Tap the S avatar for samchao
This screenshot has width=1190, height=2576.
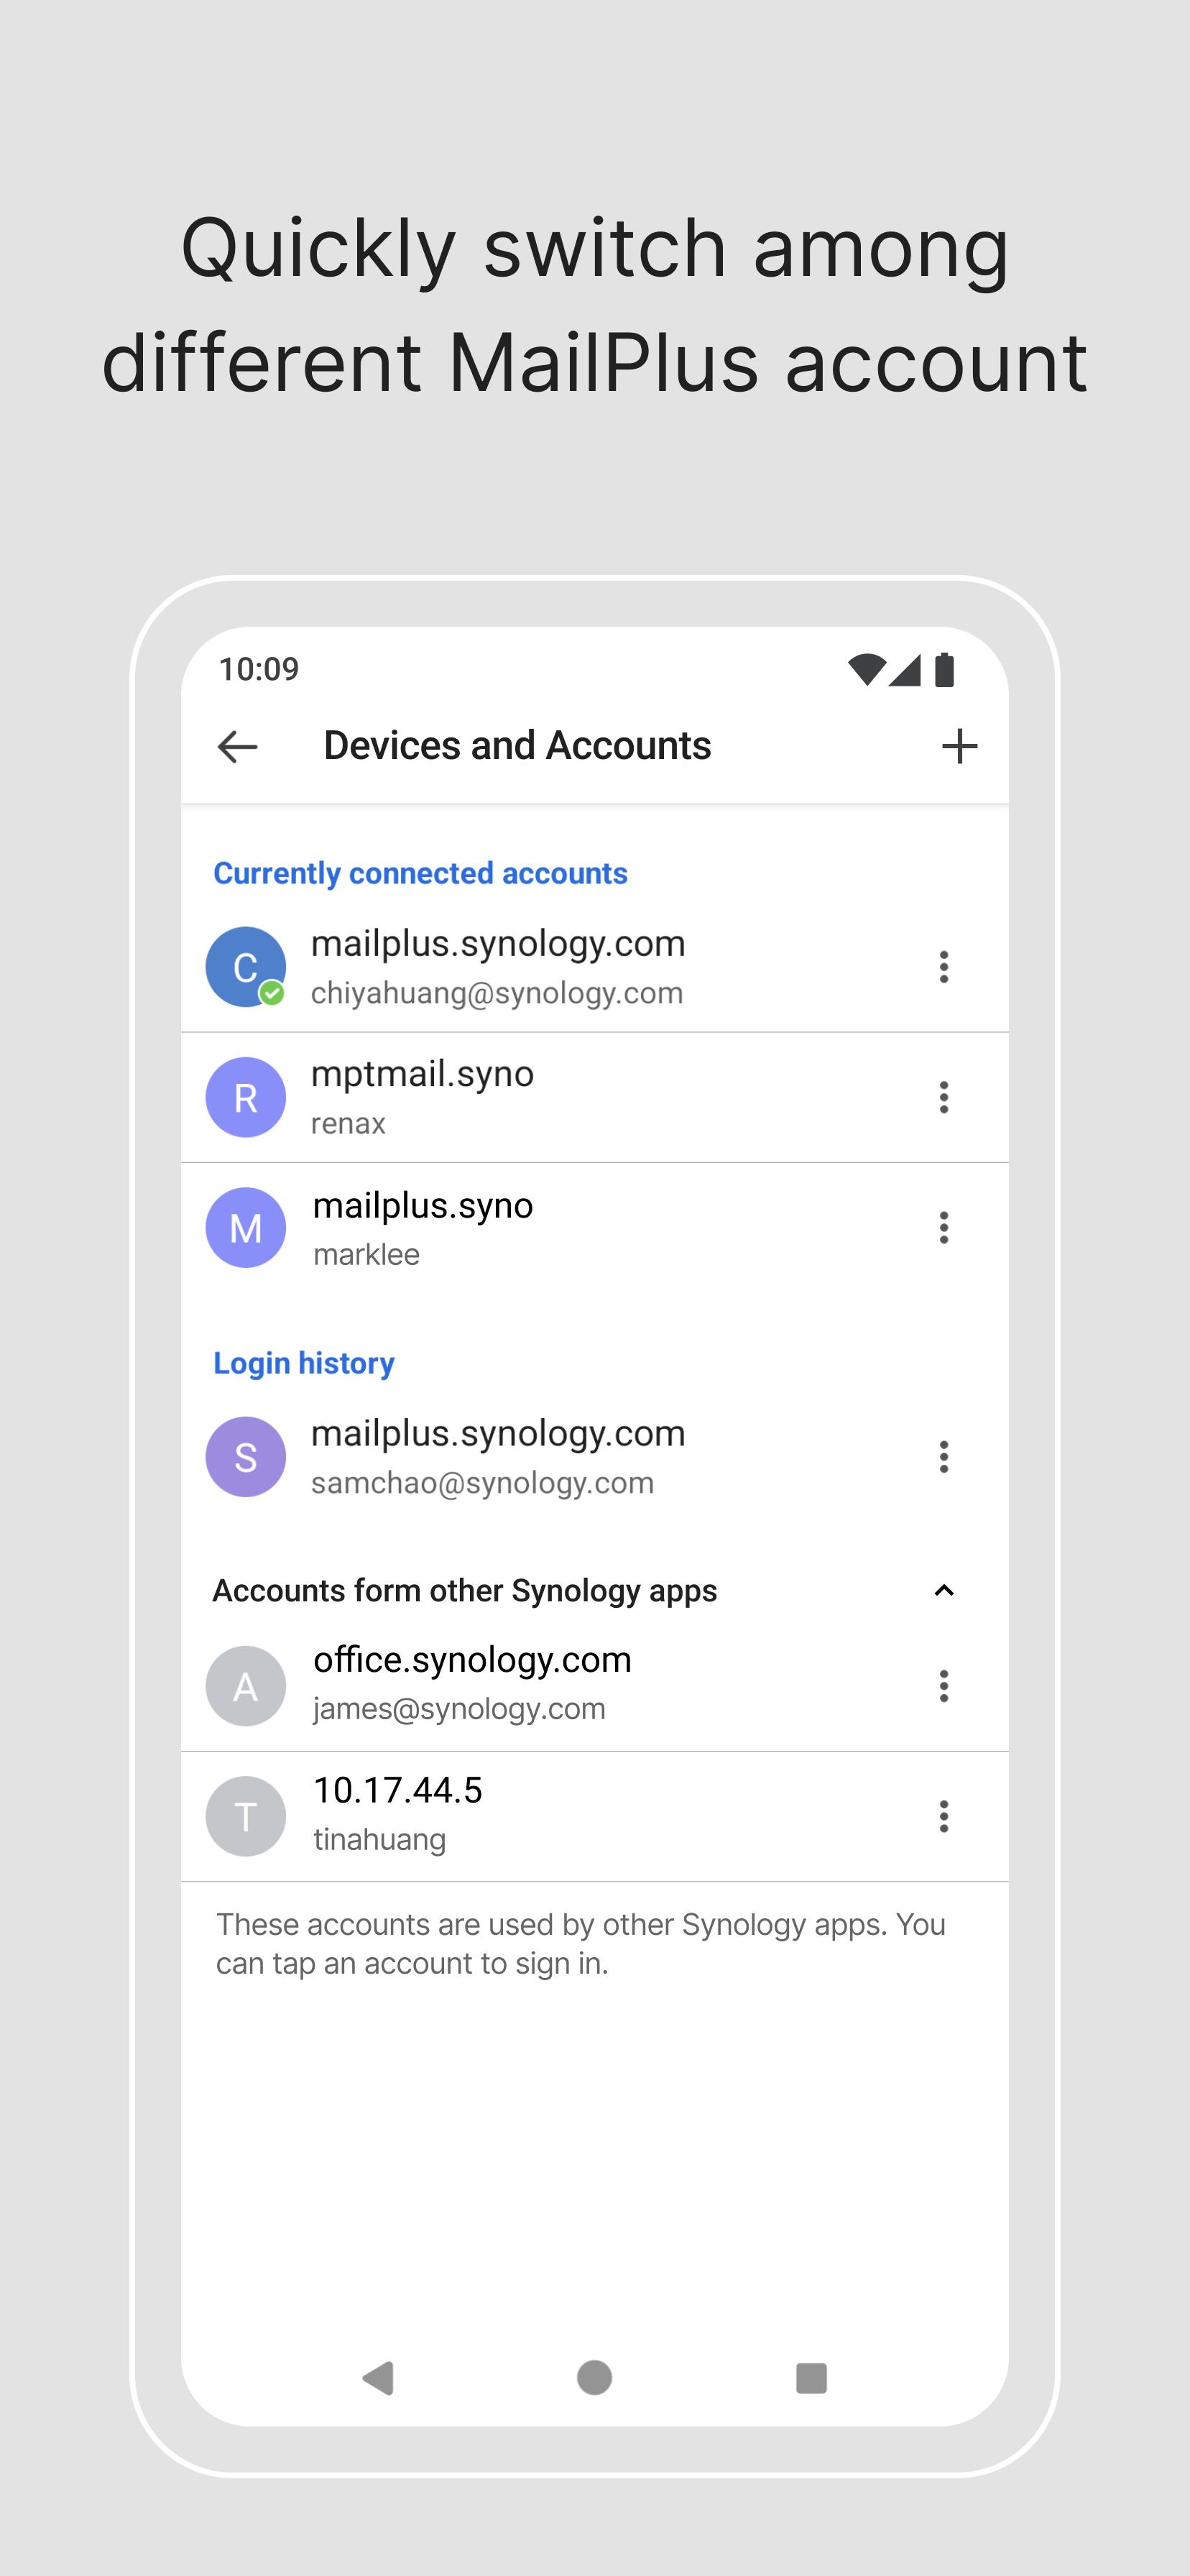pyautogui.click(x=246, y=1456)
